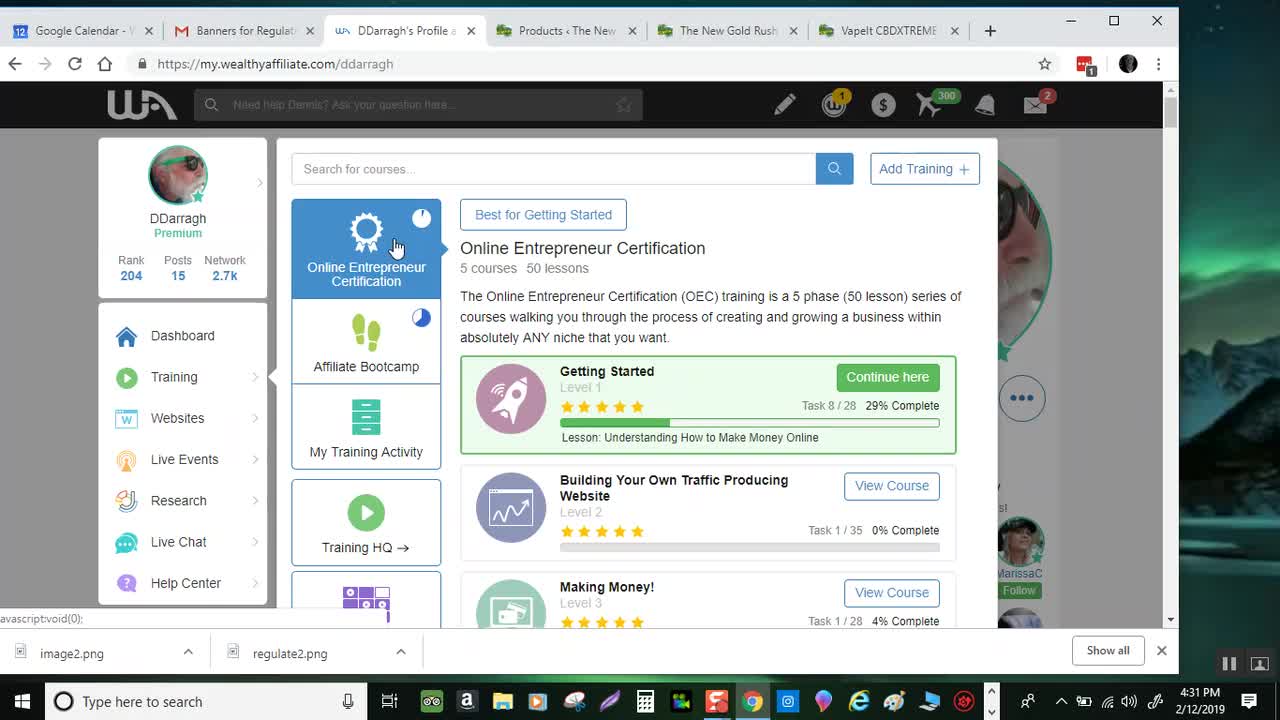Click the Live Events broadcast icon
The height and width of the screenshot is (720, 1280).
coord(126,460)
